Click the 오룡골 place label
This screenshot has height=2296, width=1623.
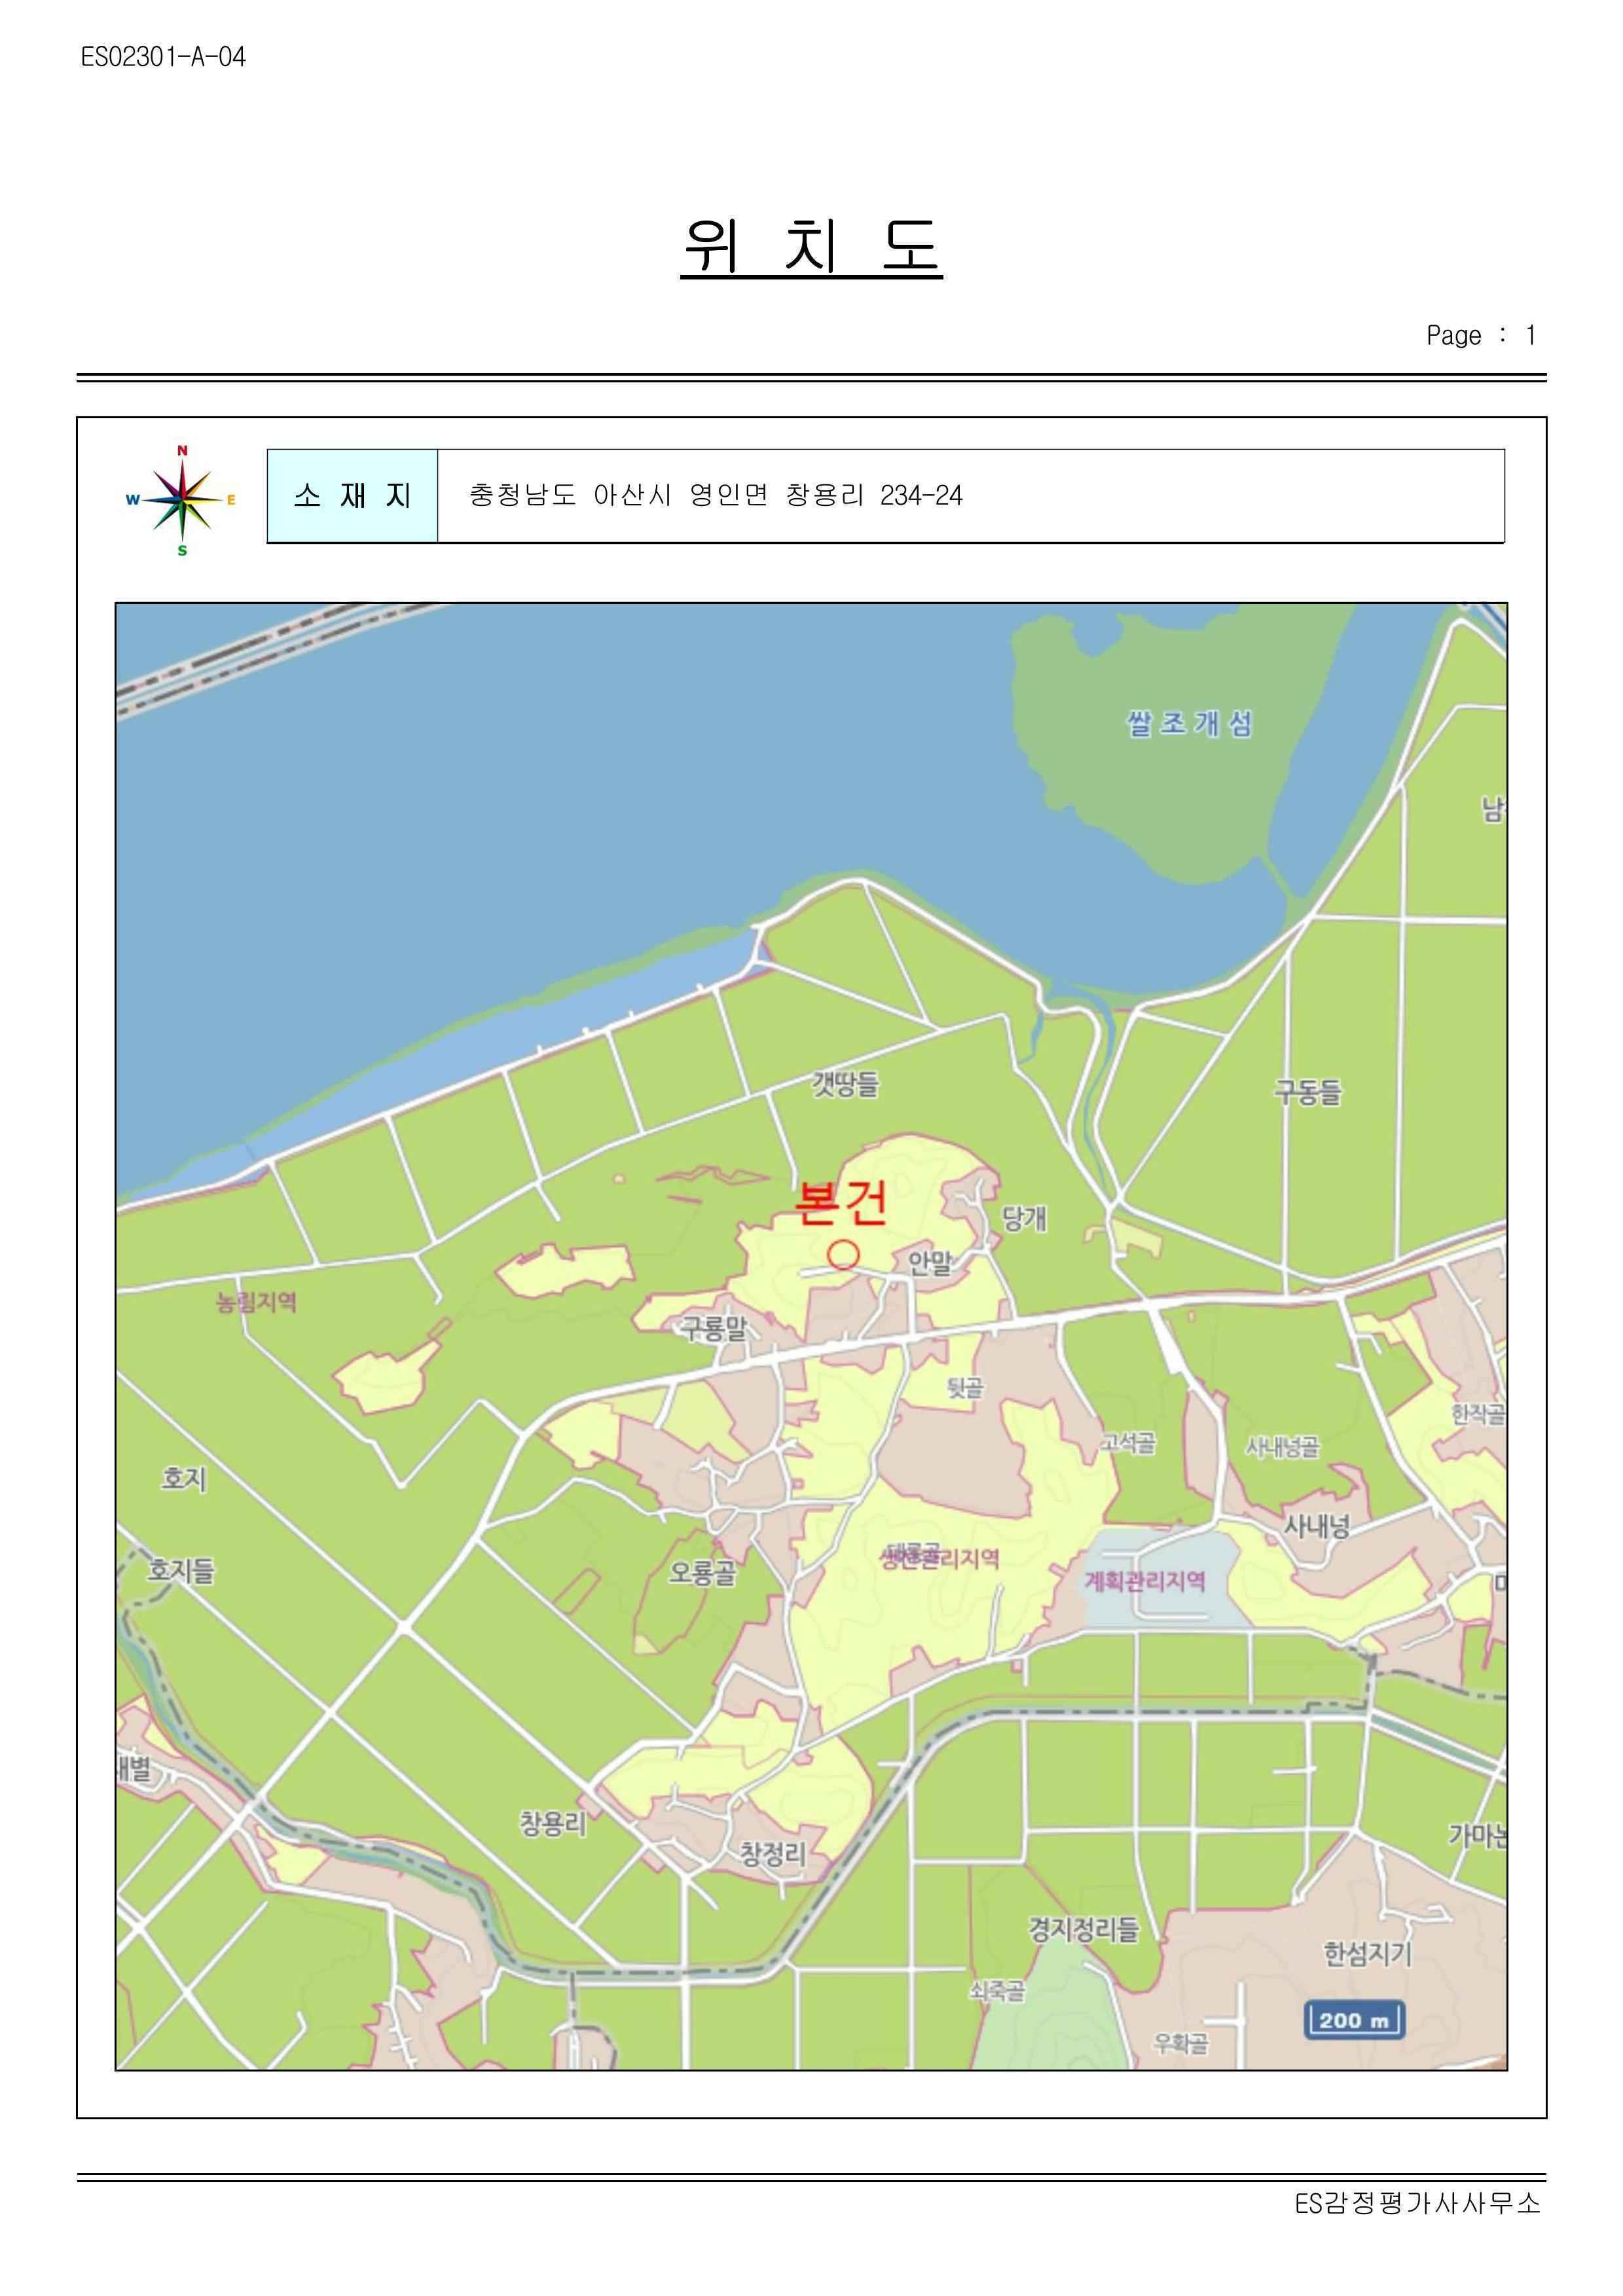pos(702,1573)
